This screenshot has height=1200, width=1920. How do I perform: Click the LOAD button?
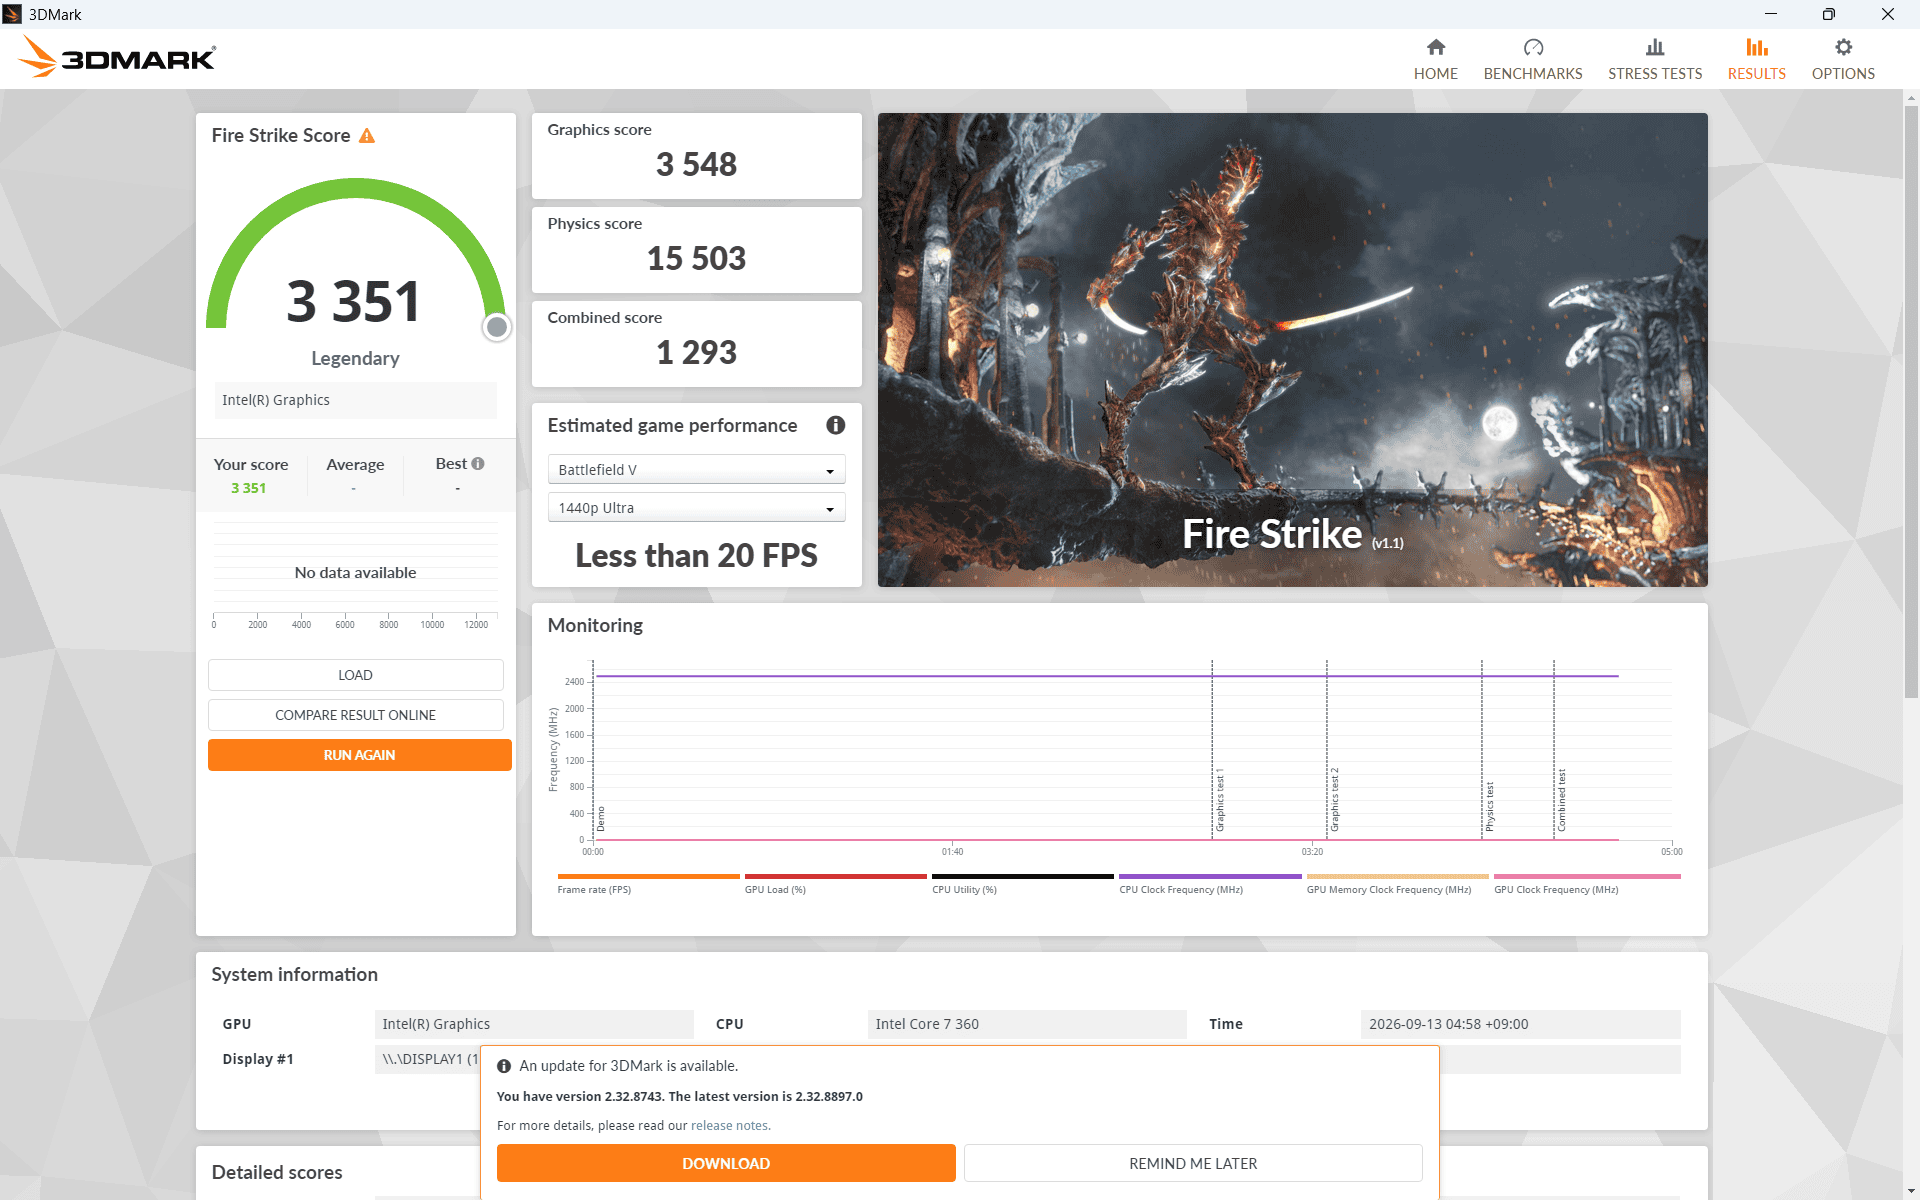tap(355, 675)
